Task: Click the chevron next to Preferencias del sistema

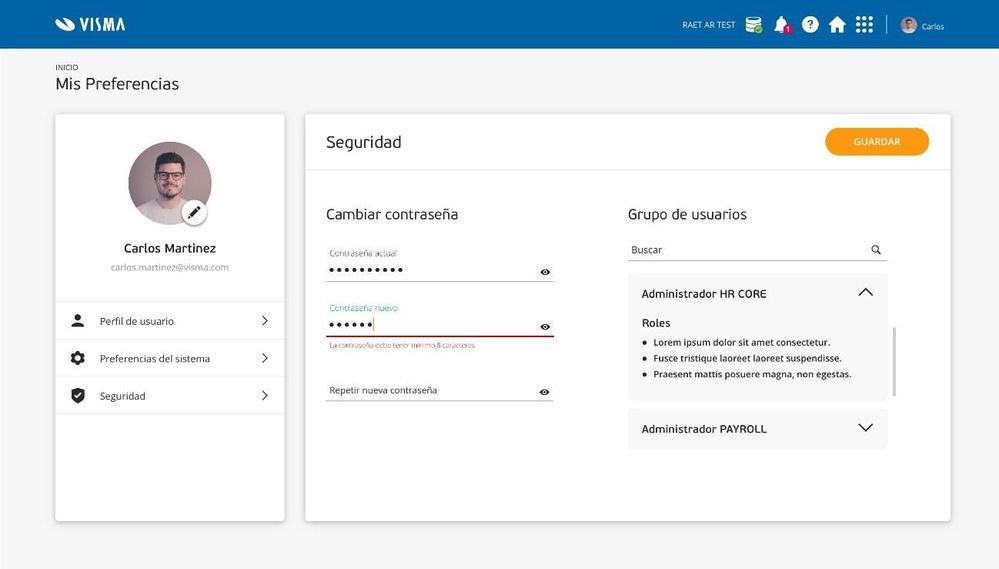Action: [264, 358]
